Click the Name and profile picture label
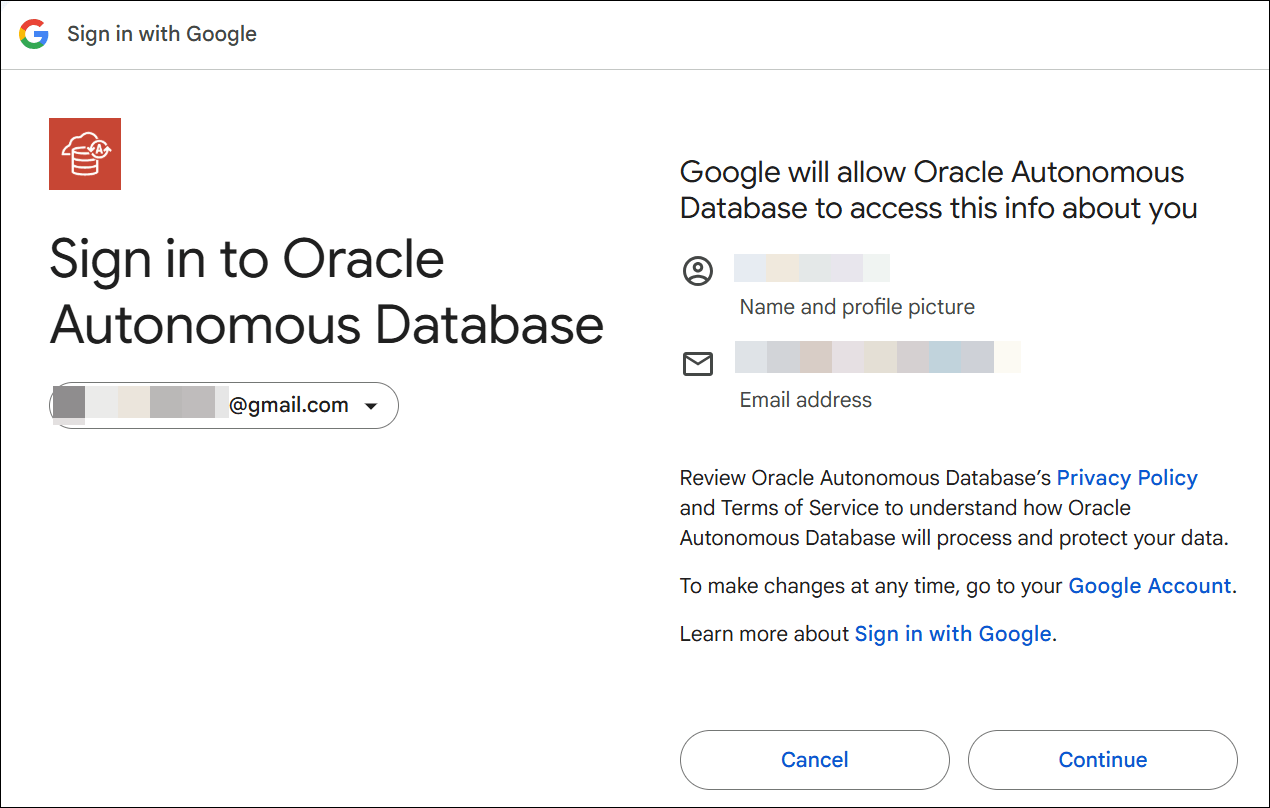The width and height of the screenshot is (1270, 808). click(856, 306)
